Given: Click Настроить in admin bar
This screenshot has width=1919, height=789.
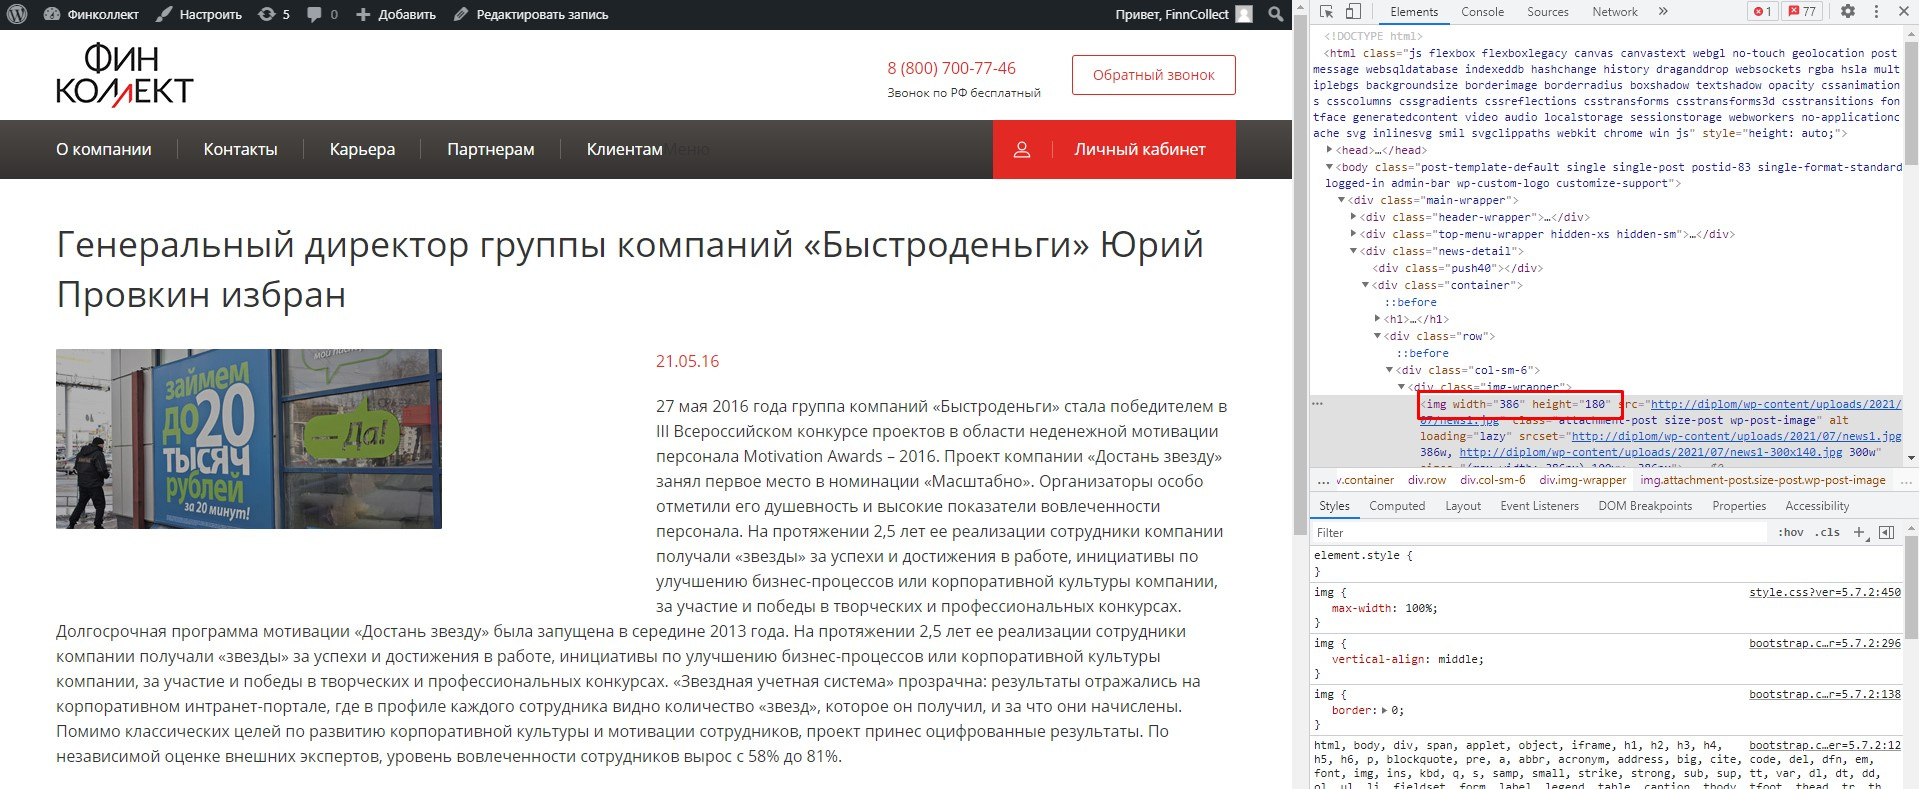Looking at the screenshot, I should pos(200,14).
